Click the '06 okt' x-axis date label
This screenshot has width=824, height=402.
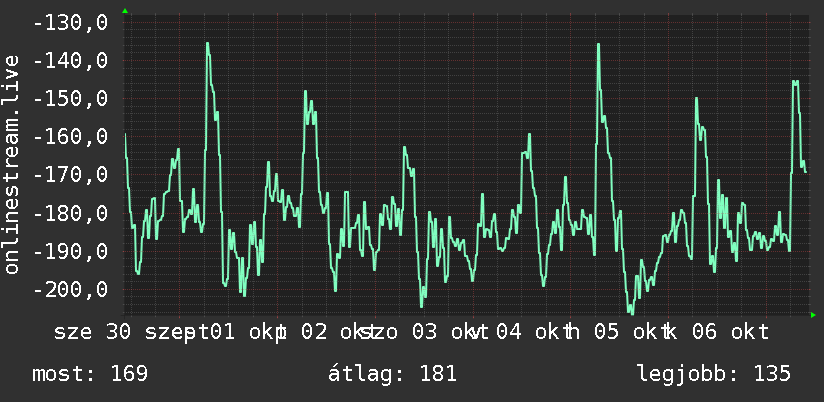coord(730,333)
